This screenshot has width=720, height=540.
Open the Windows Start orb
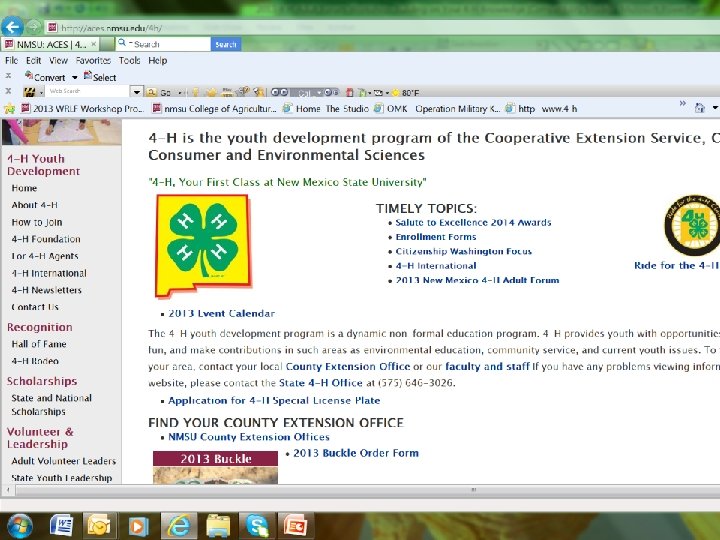coord(19,526)
